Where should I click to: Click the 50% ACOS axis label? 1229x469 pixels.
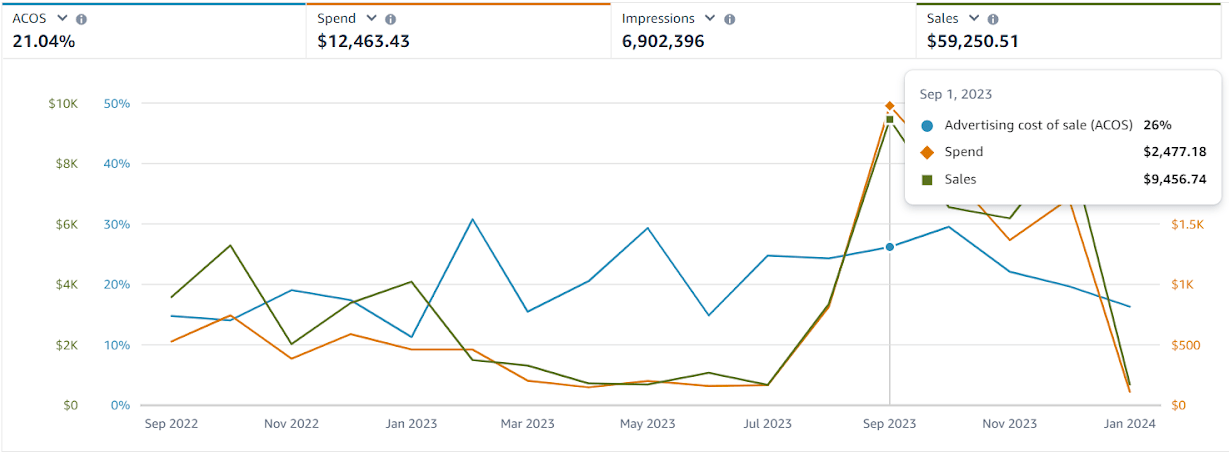117,104
